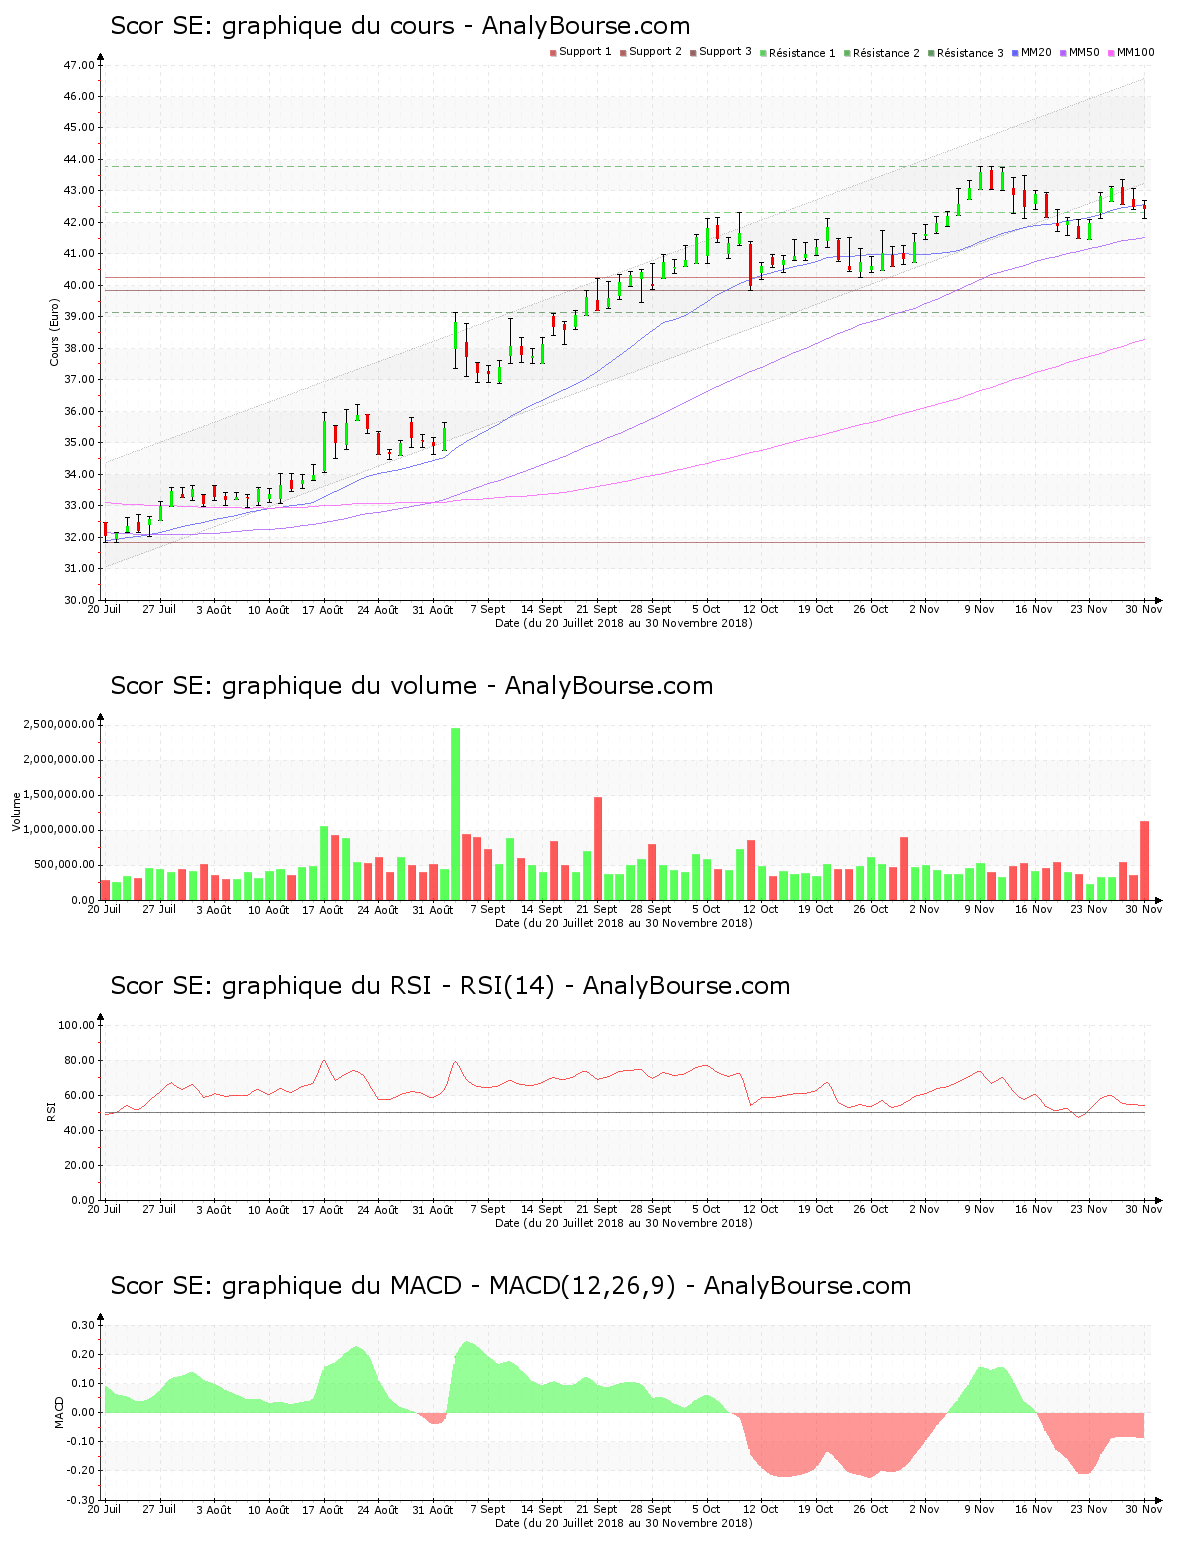The height and width of the screenshot is (1550, 1200).
Task: Click '7 Sept' on the volume chart date axis
Action: pos(487,909)
